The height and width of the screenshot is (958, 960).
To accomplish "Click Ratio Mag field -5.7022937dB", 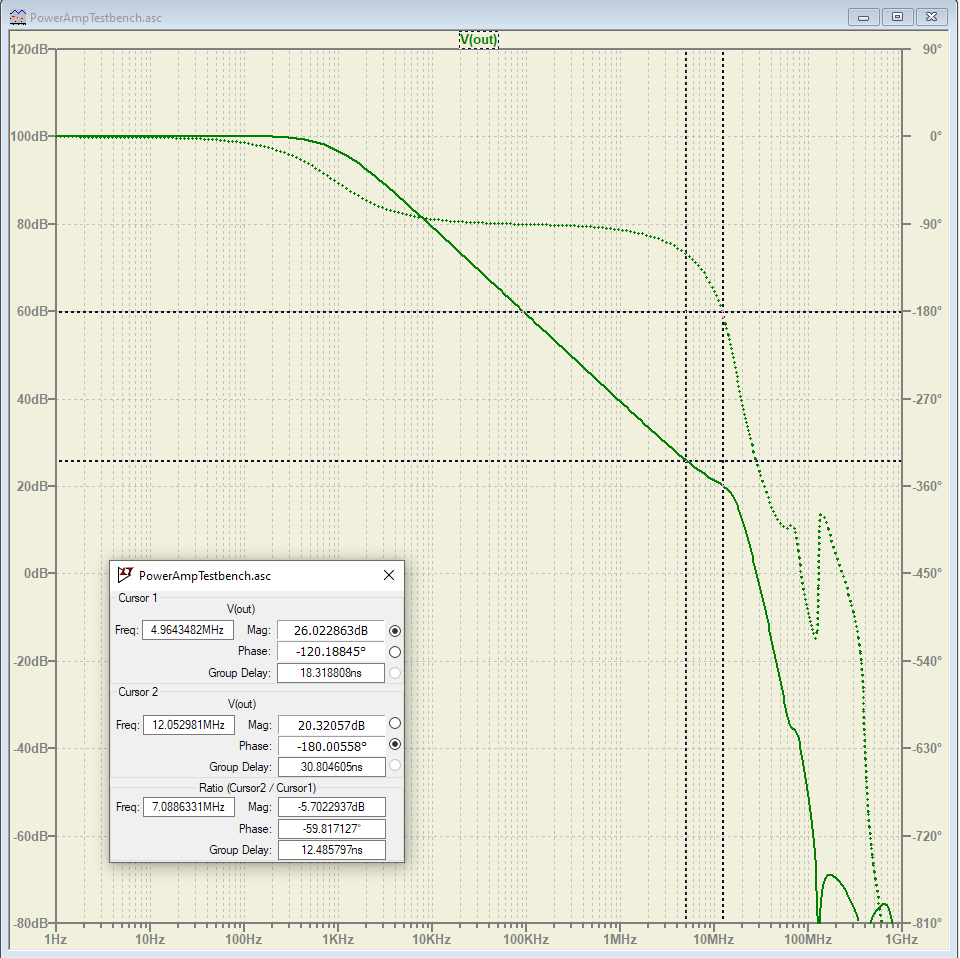I will pos(331,807).
